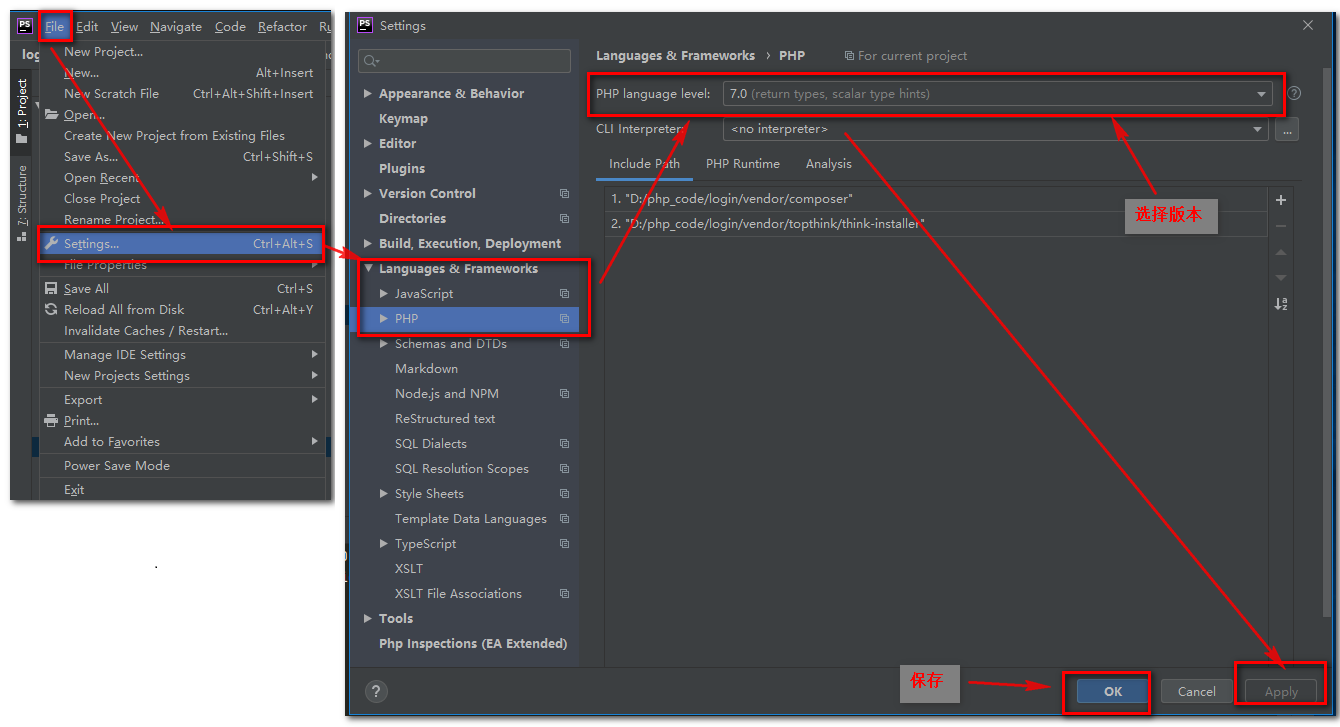The height and width of the screenshot is (727, 1340).
Task: Open the Manage IDE Settings submenu
Action: click(x=181, y=355)
